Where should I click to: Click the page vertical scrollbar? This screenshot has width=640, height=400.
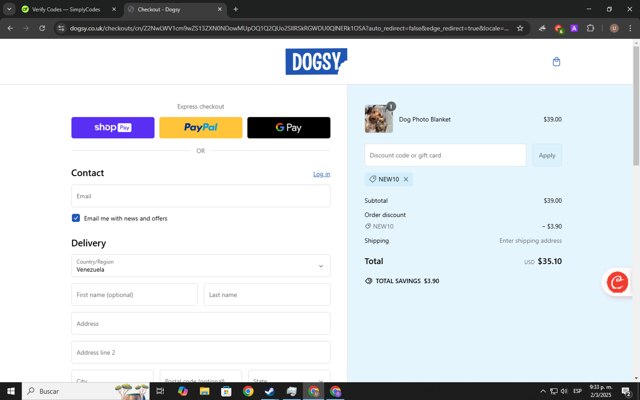636,106
